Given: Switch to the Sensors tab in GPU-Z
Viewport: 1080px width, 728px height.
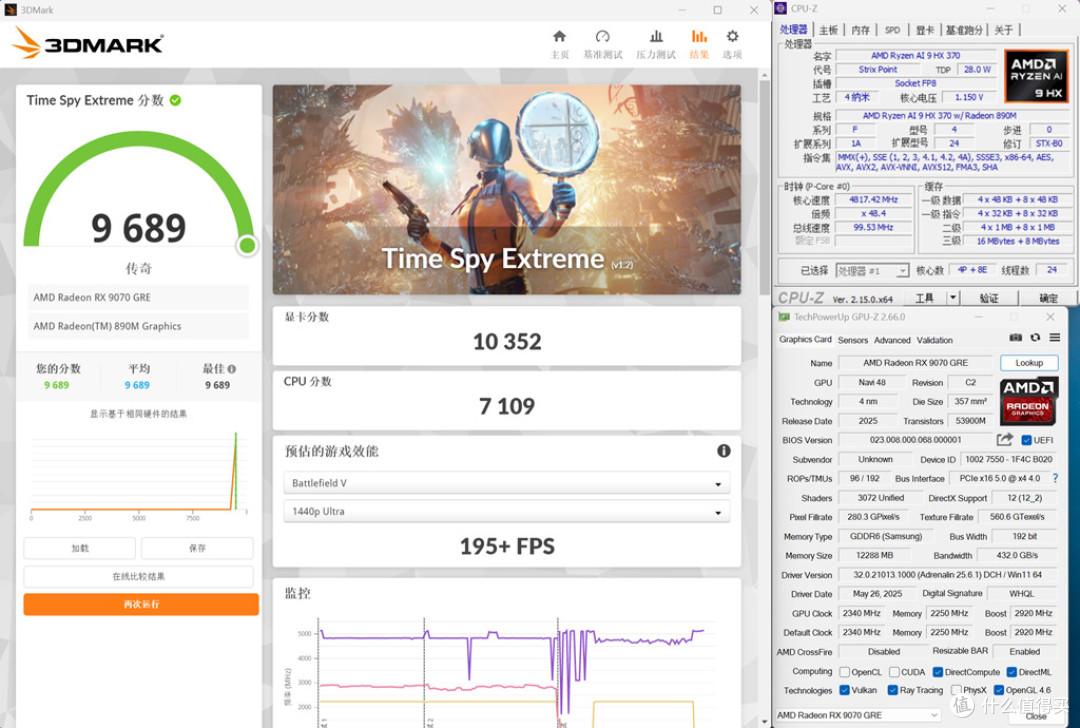Looking at the screenshot, I should click(853, 340).
